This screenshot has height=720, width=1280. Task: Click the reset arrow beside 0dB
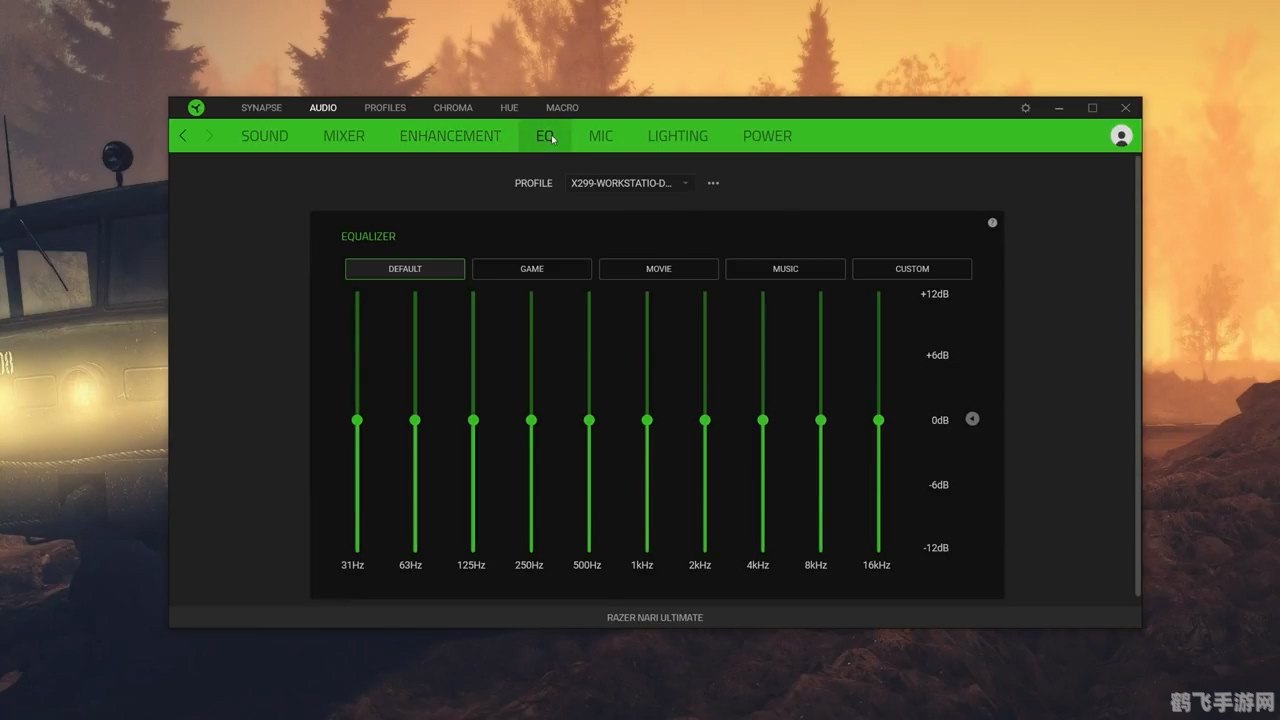(972, 419)
